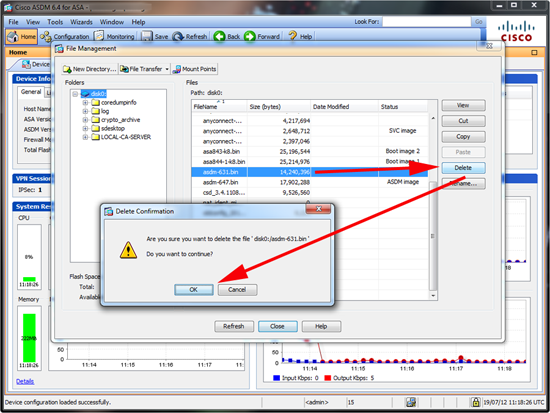Close the Delete Confirmation dialog
The width and height of the screenshot is (550, 413).
pyautogui.click(x=318, y=209)
